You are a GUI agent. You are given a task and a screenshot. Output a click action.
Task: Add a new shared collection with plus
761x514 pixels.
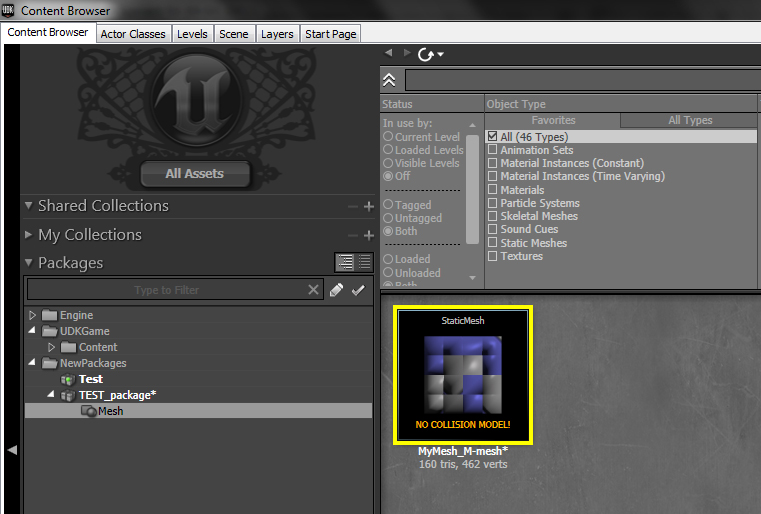368,206
